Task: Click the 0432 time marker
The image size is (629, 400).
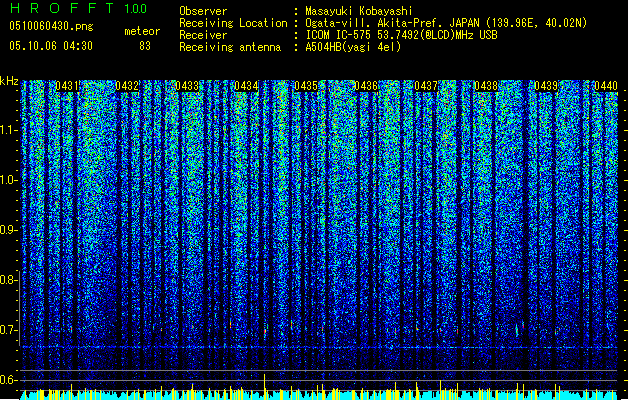Action: click(127, 86)
